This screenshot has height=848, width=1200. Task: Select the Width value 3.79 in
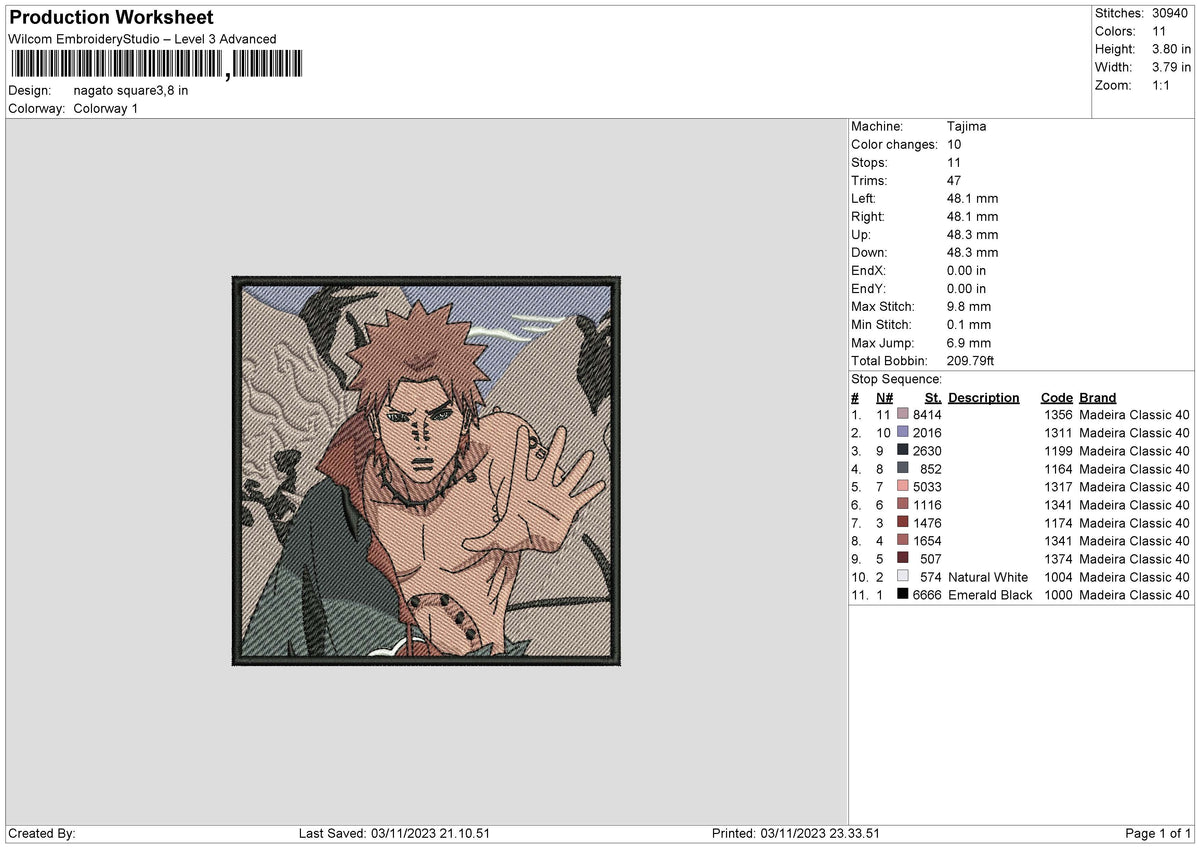[1171, 67]
